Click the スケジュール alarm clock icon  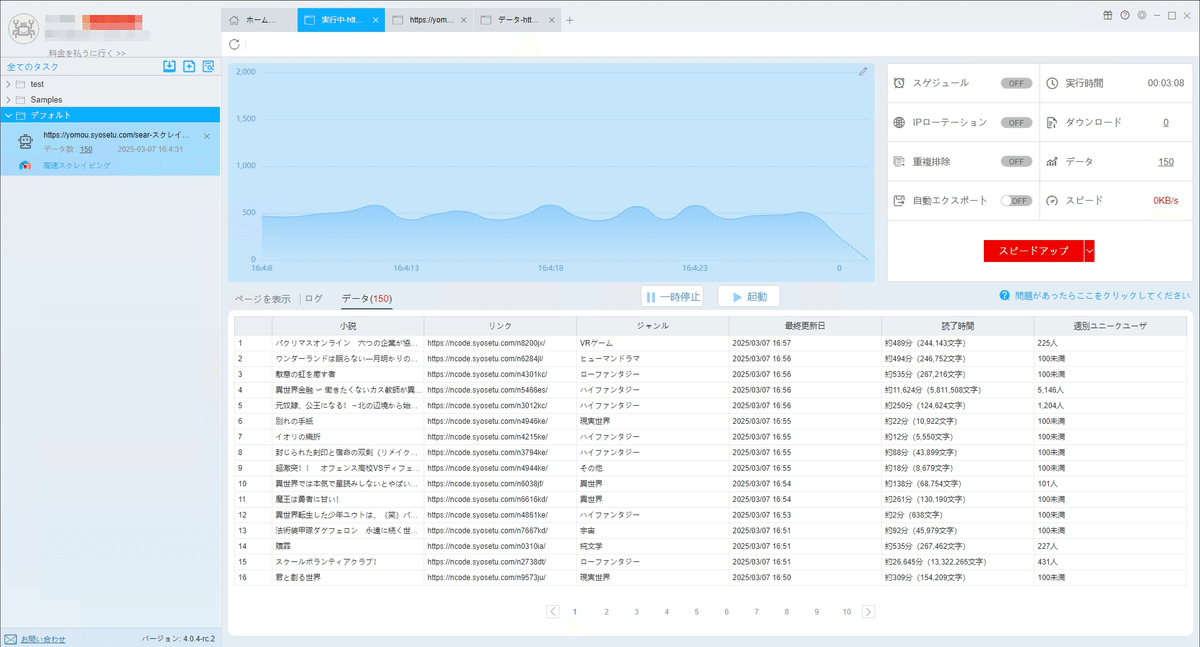coord(900,83)
